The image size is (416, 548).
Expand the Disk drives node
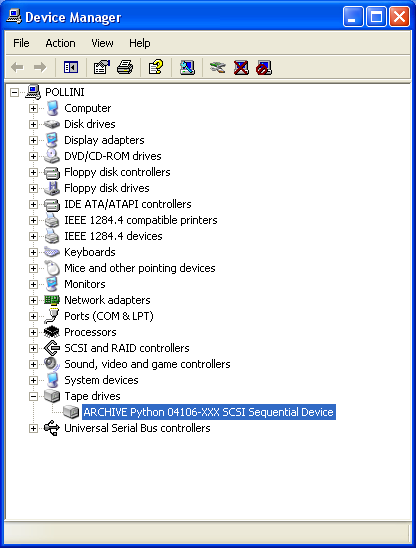pyautogui.click(x=33, y=124)
